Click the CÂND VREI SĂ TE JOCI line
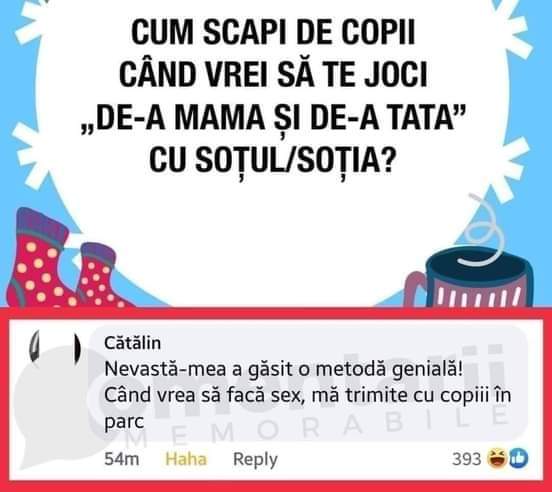Viewport: 552px width, 492px height. pos(273,75)
